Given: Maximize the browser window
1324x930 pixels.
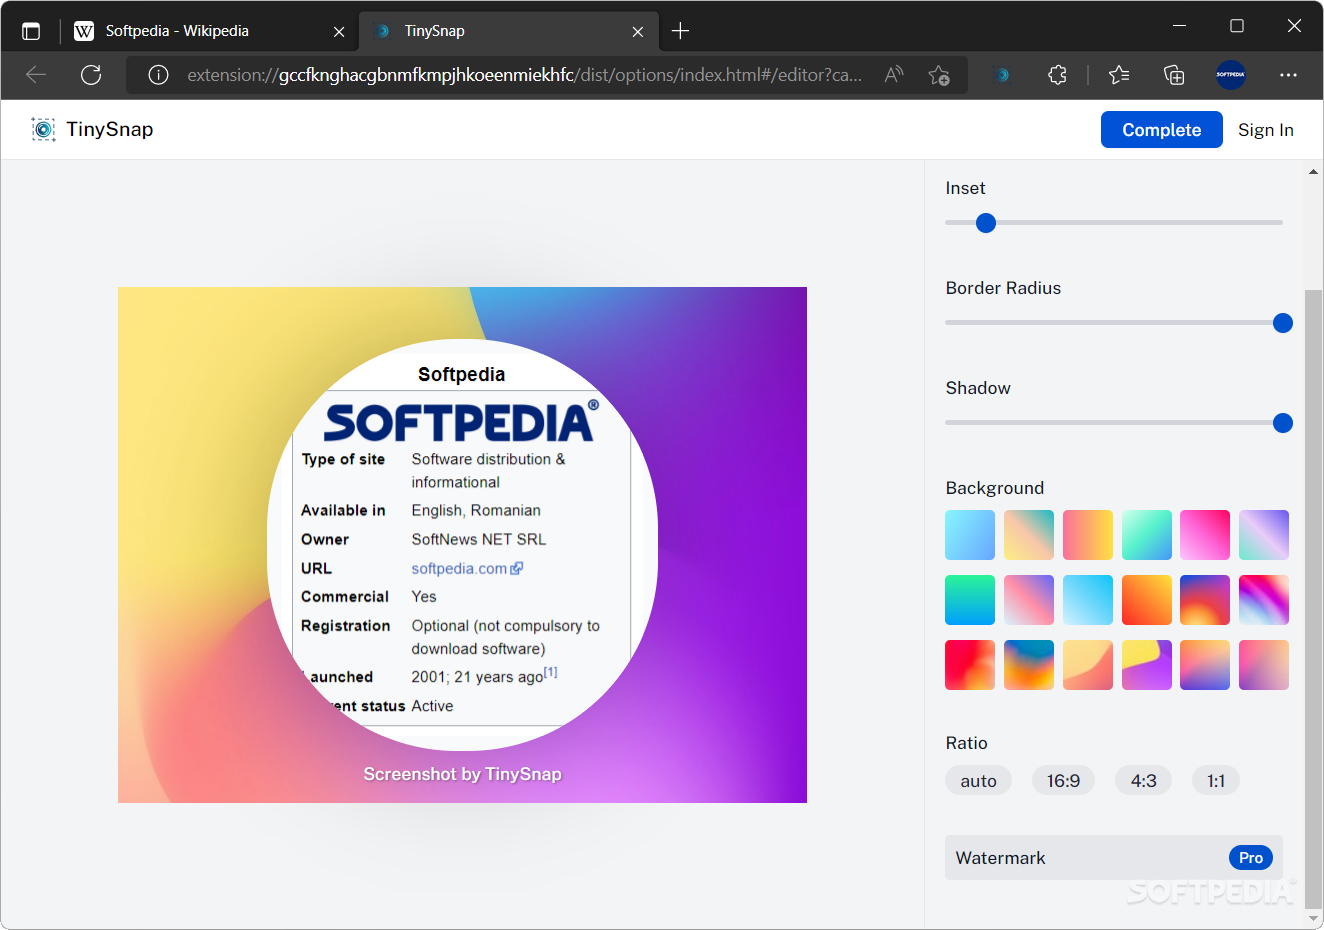Looking at the screenshot, I should click(1237, 26).
